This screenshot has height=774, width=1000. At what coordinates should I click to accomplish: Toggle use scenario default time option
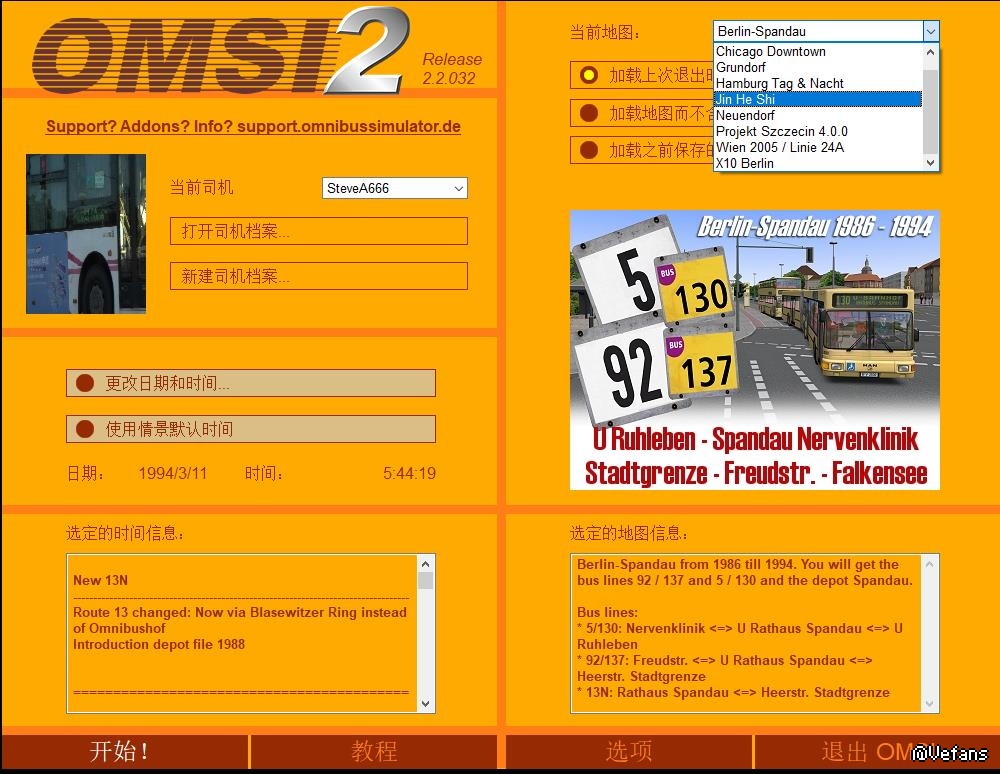point(251,429)
